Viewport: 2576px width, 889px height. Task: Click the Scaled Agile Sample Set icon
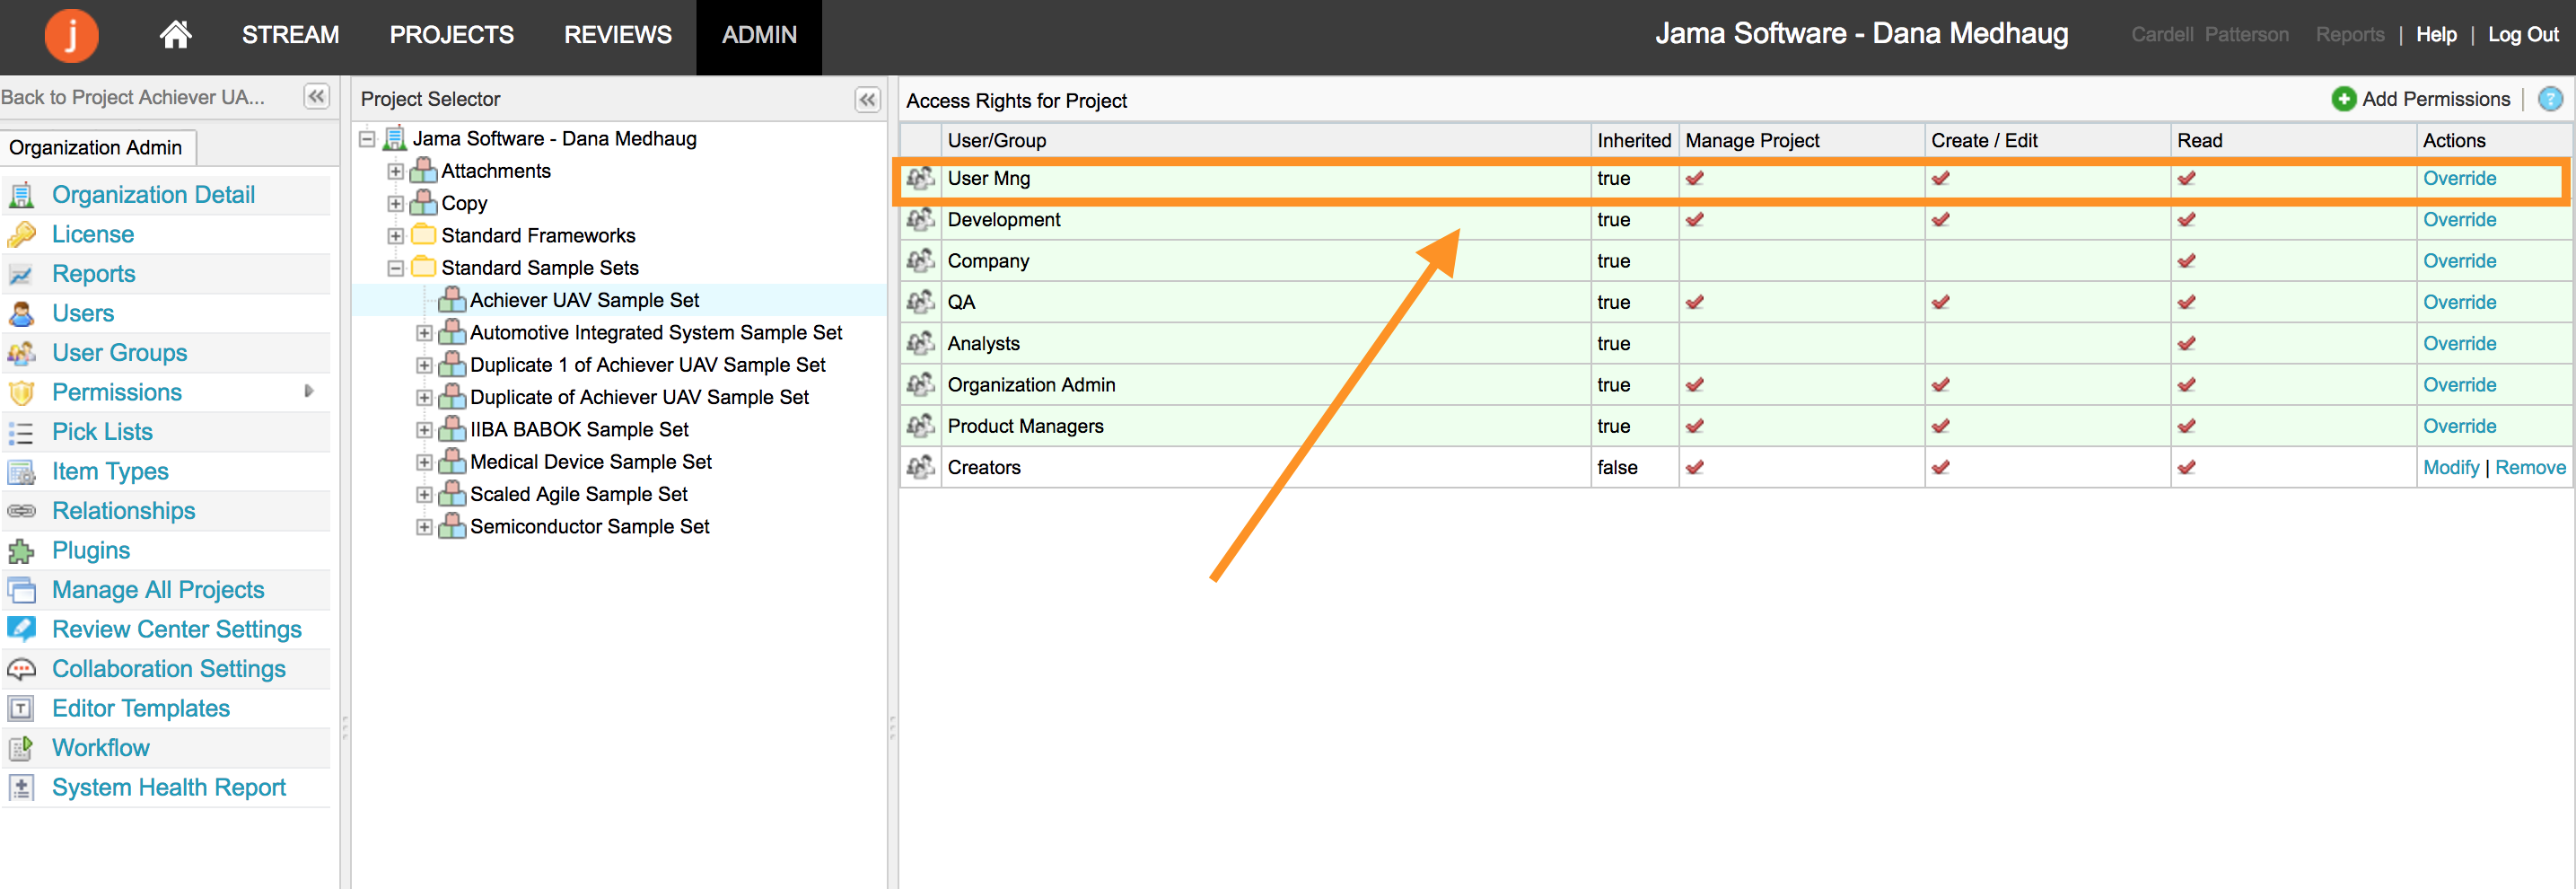pyautogui.click(x=453, y=495)
